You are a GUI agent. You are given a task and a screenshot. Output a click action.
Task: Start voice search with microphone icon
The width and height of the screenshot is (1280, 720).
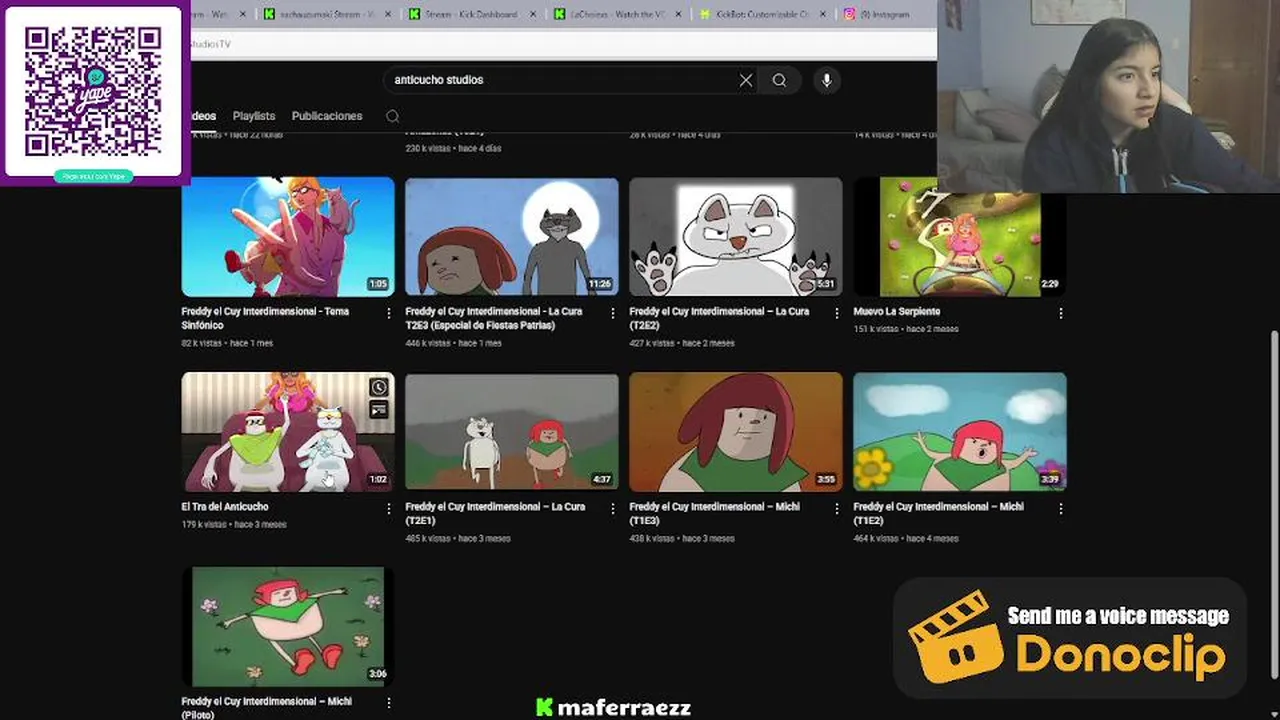tap(826, 80)
